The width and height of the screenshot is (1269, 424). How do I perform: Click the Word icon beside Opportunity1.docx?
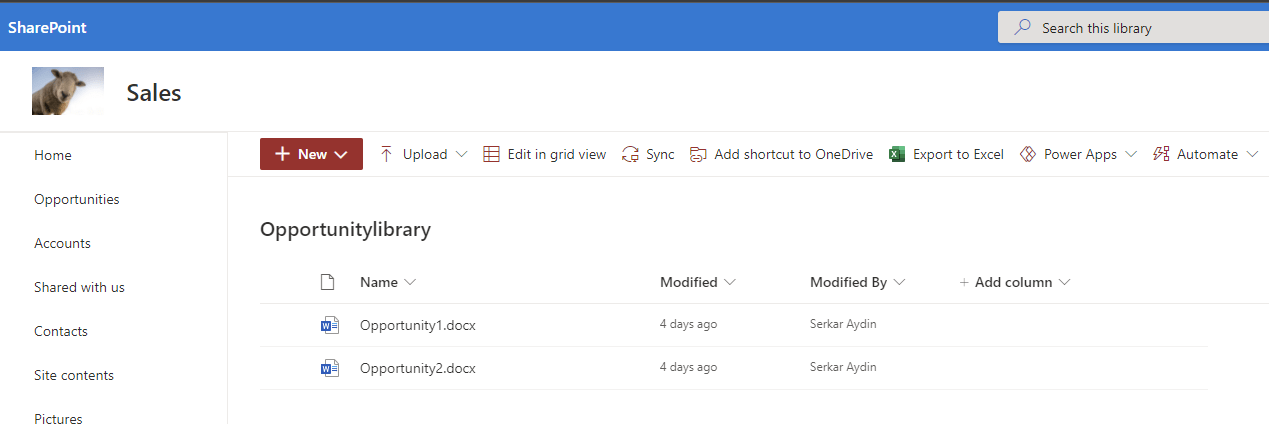pos(329,325)
